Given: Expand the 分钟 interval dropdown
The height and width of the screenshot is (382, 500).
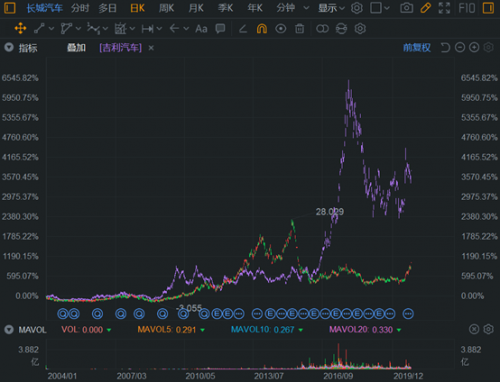Looking at the screenshot, I should tap(293, 8).
